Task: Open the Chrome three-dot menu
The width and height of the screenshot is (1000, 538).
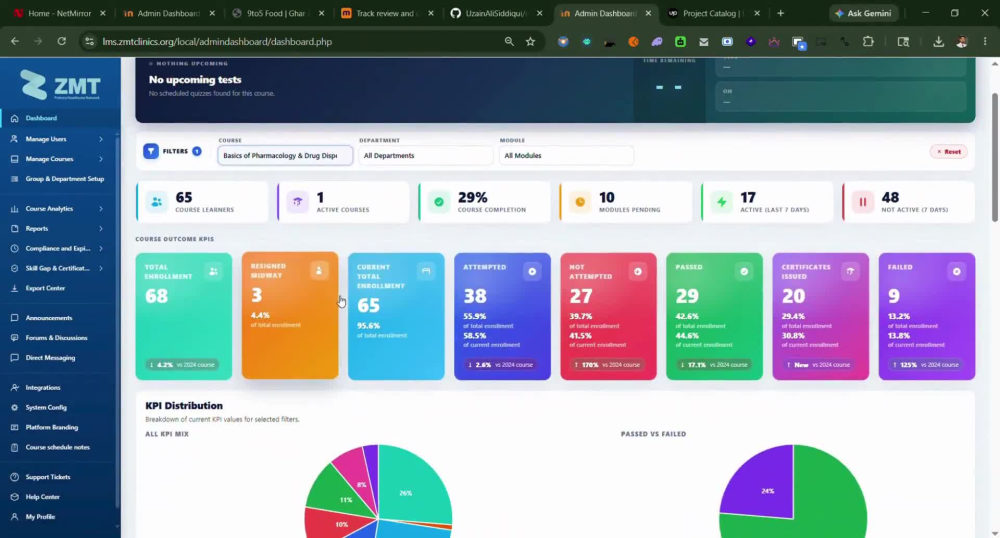Action: [985, 41]
